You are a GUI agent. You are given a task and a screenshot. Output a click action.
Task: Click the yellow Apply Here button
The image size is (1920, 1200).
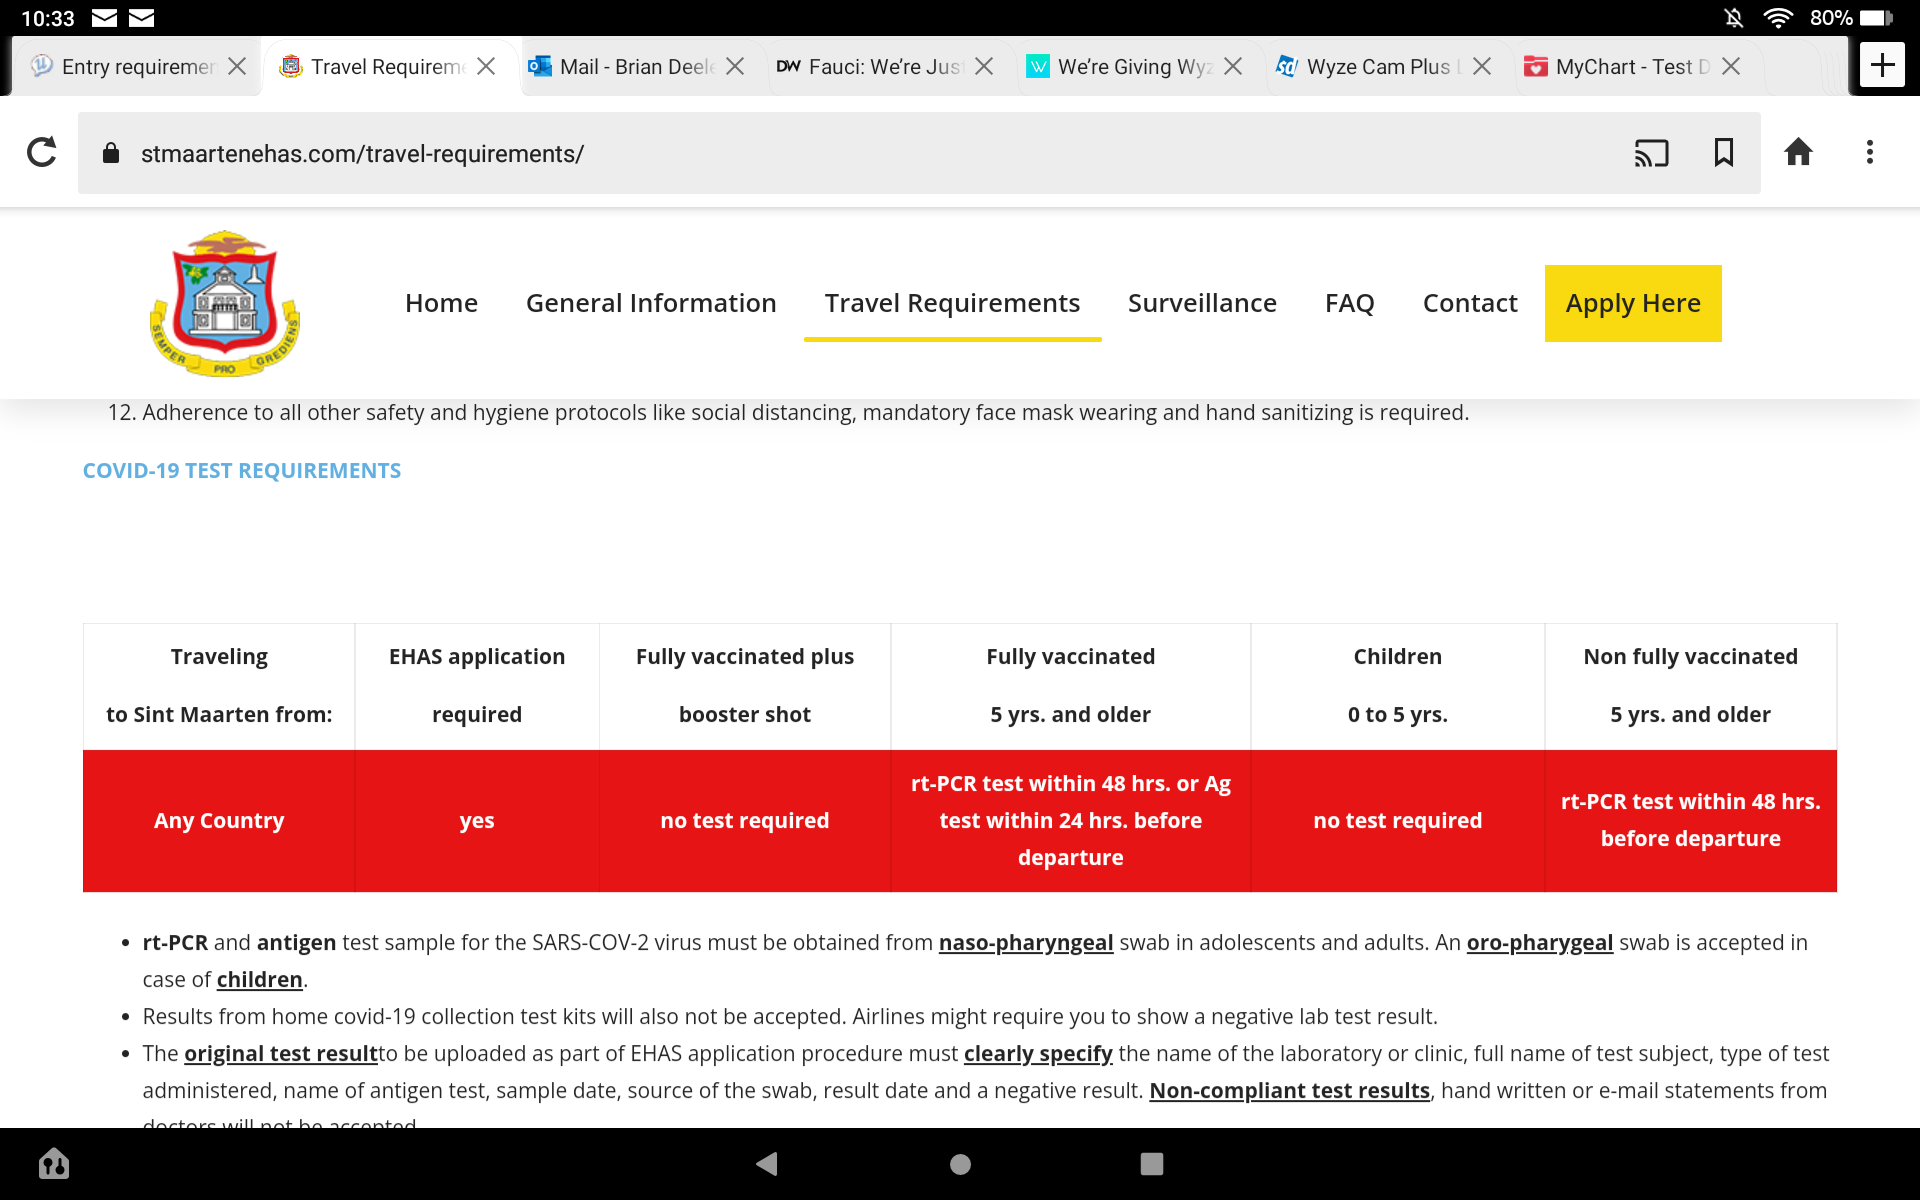pos(1633,303)
